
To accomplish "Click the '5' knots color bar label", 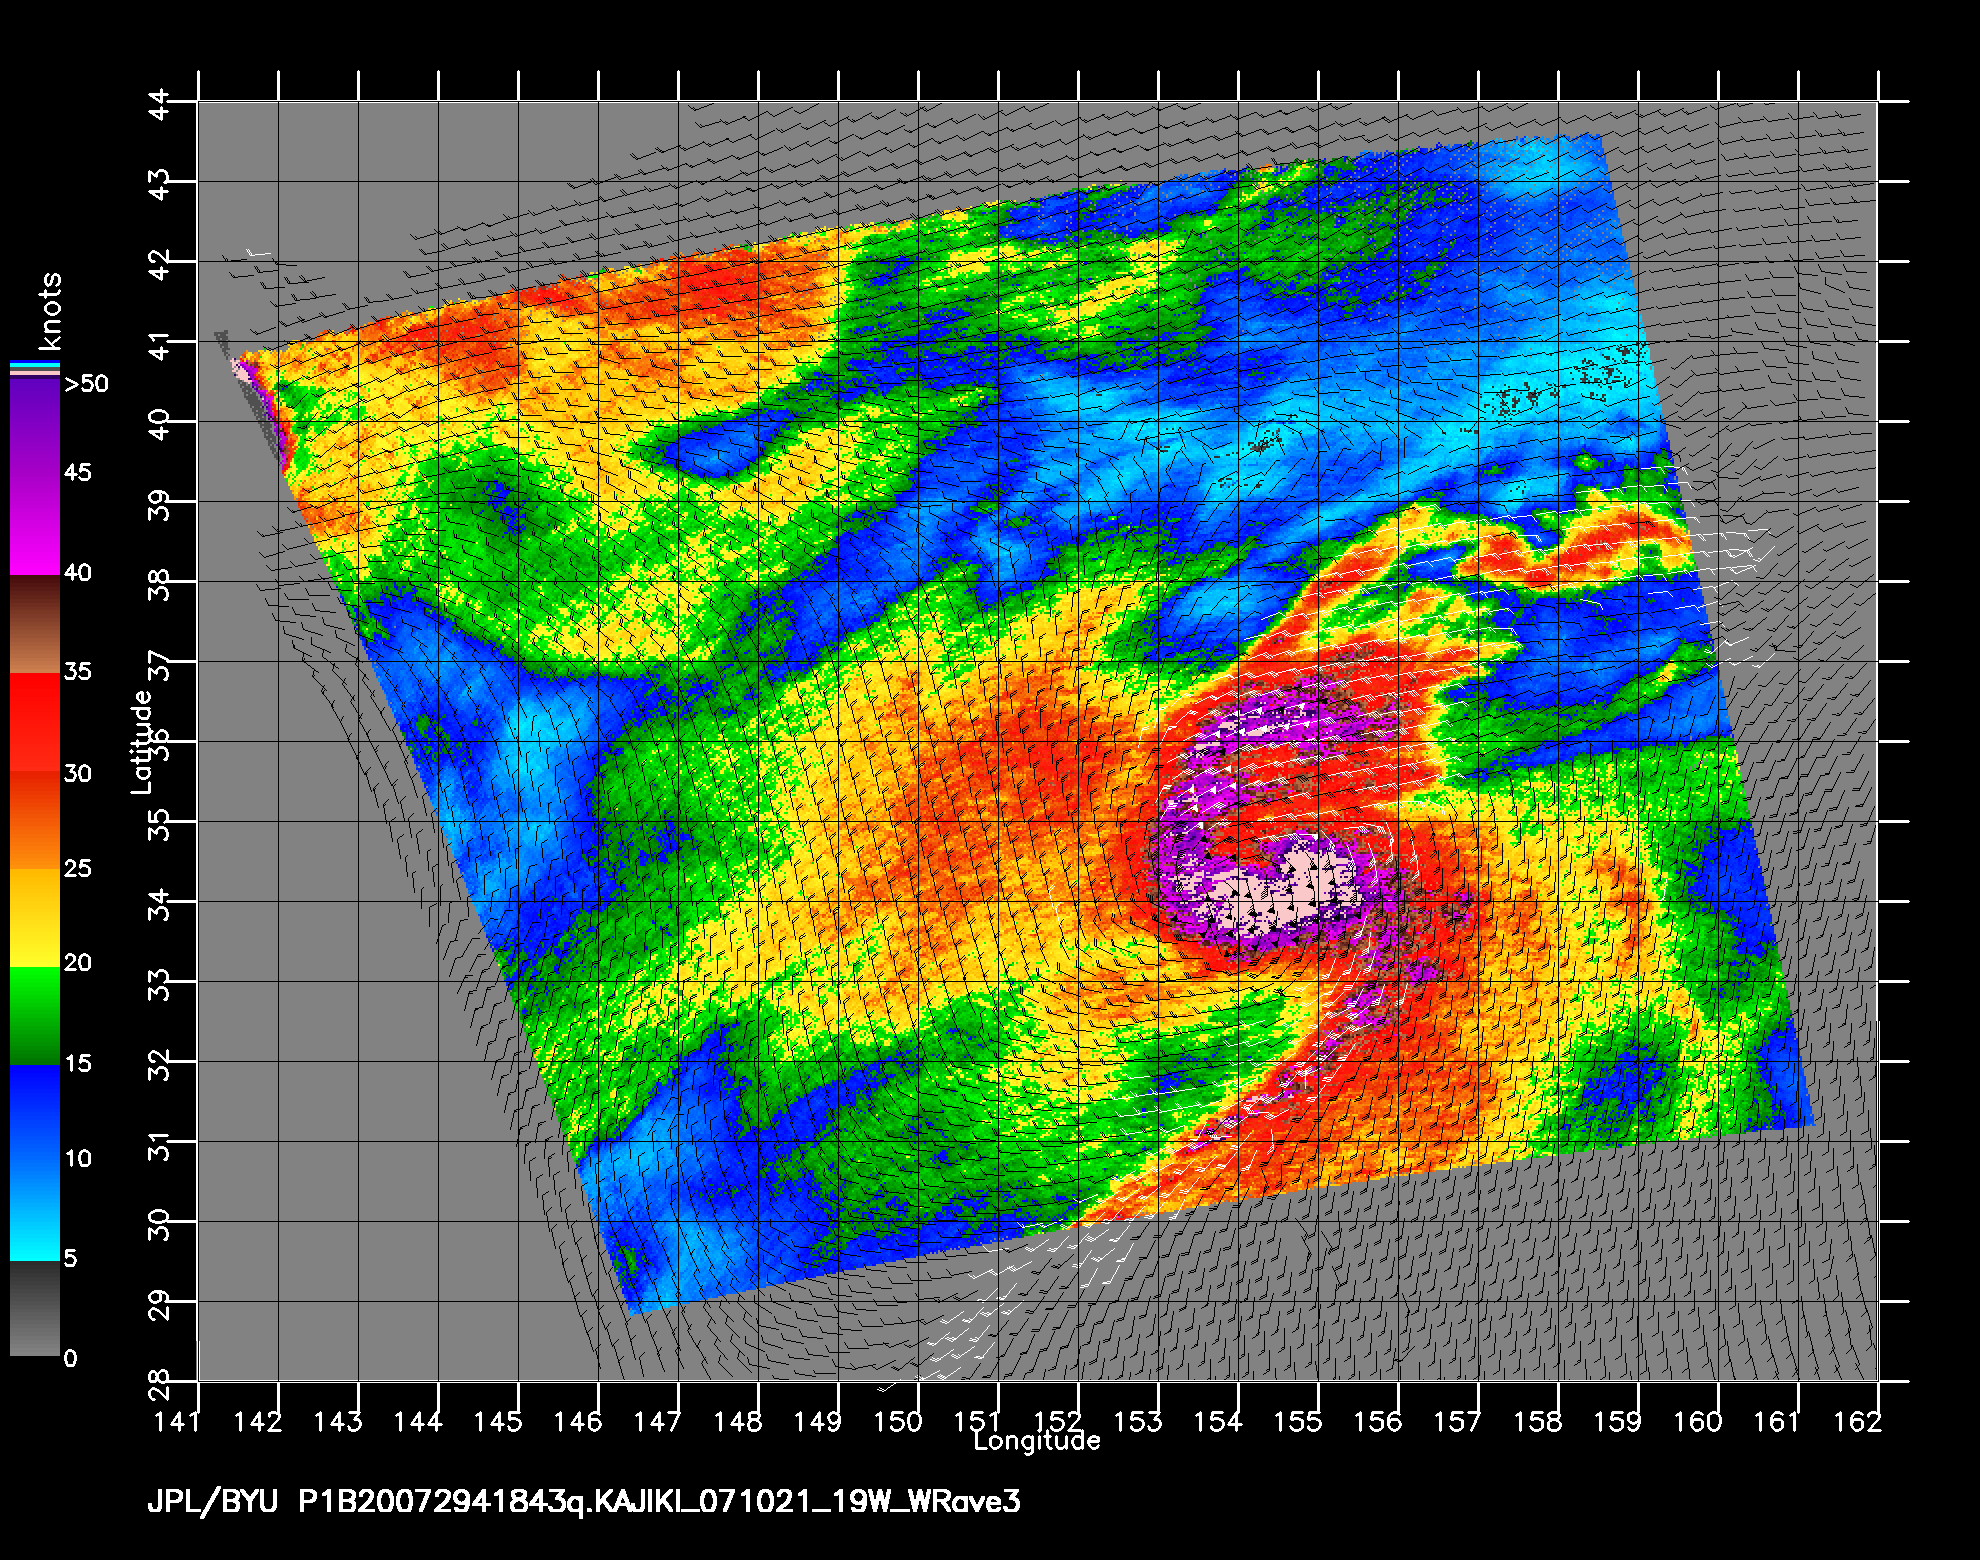I will (x=70, y=1258).
